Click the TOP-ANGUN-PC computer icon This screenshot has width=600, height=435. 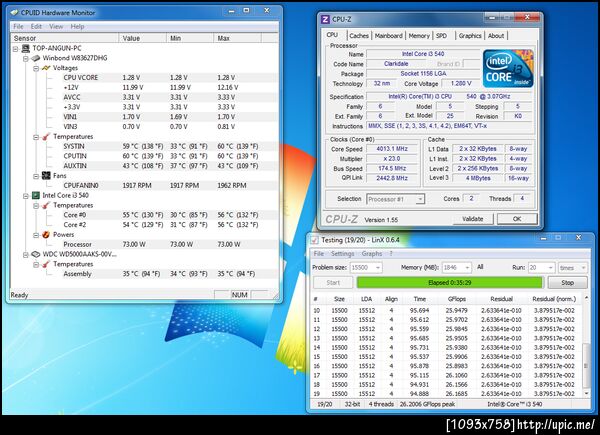click(x=26, y=48)
